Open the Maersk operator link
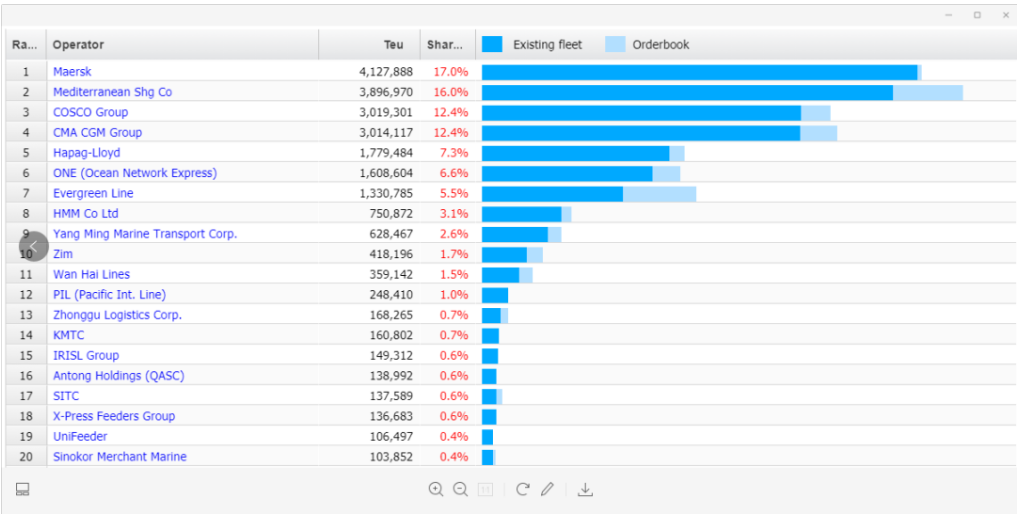Screen dimensions: 1021x517 (x=72, y=72)
